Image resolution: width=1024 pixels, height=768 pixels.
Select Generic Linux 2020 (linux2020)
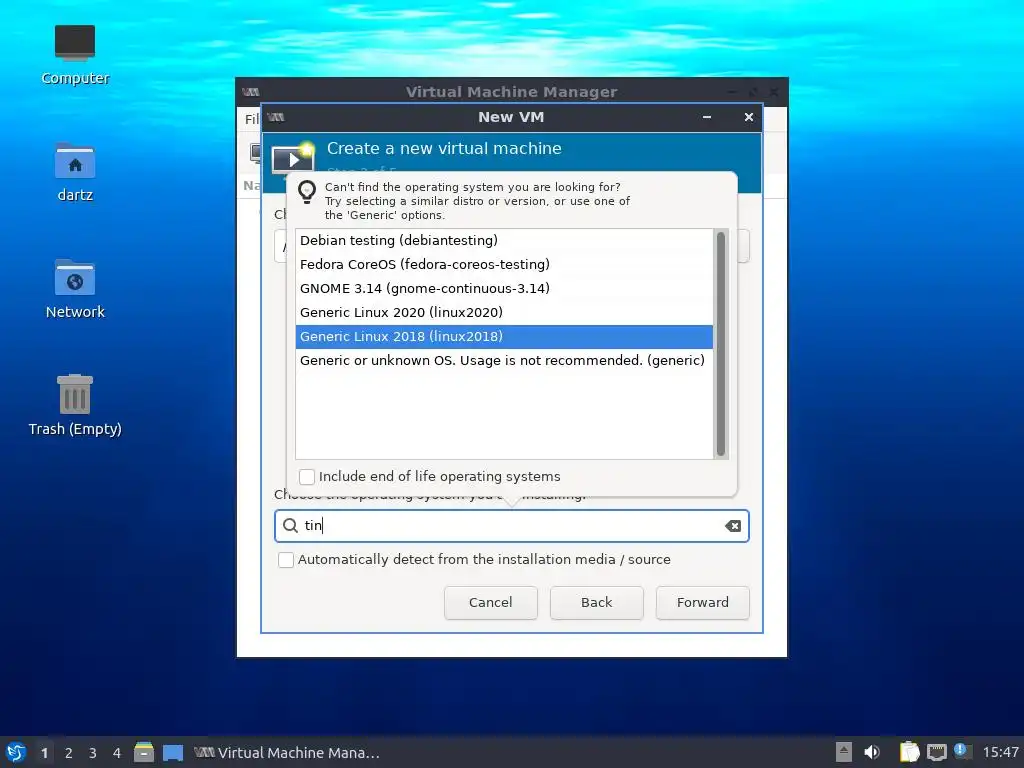[504, 313]
